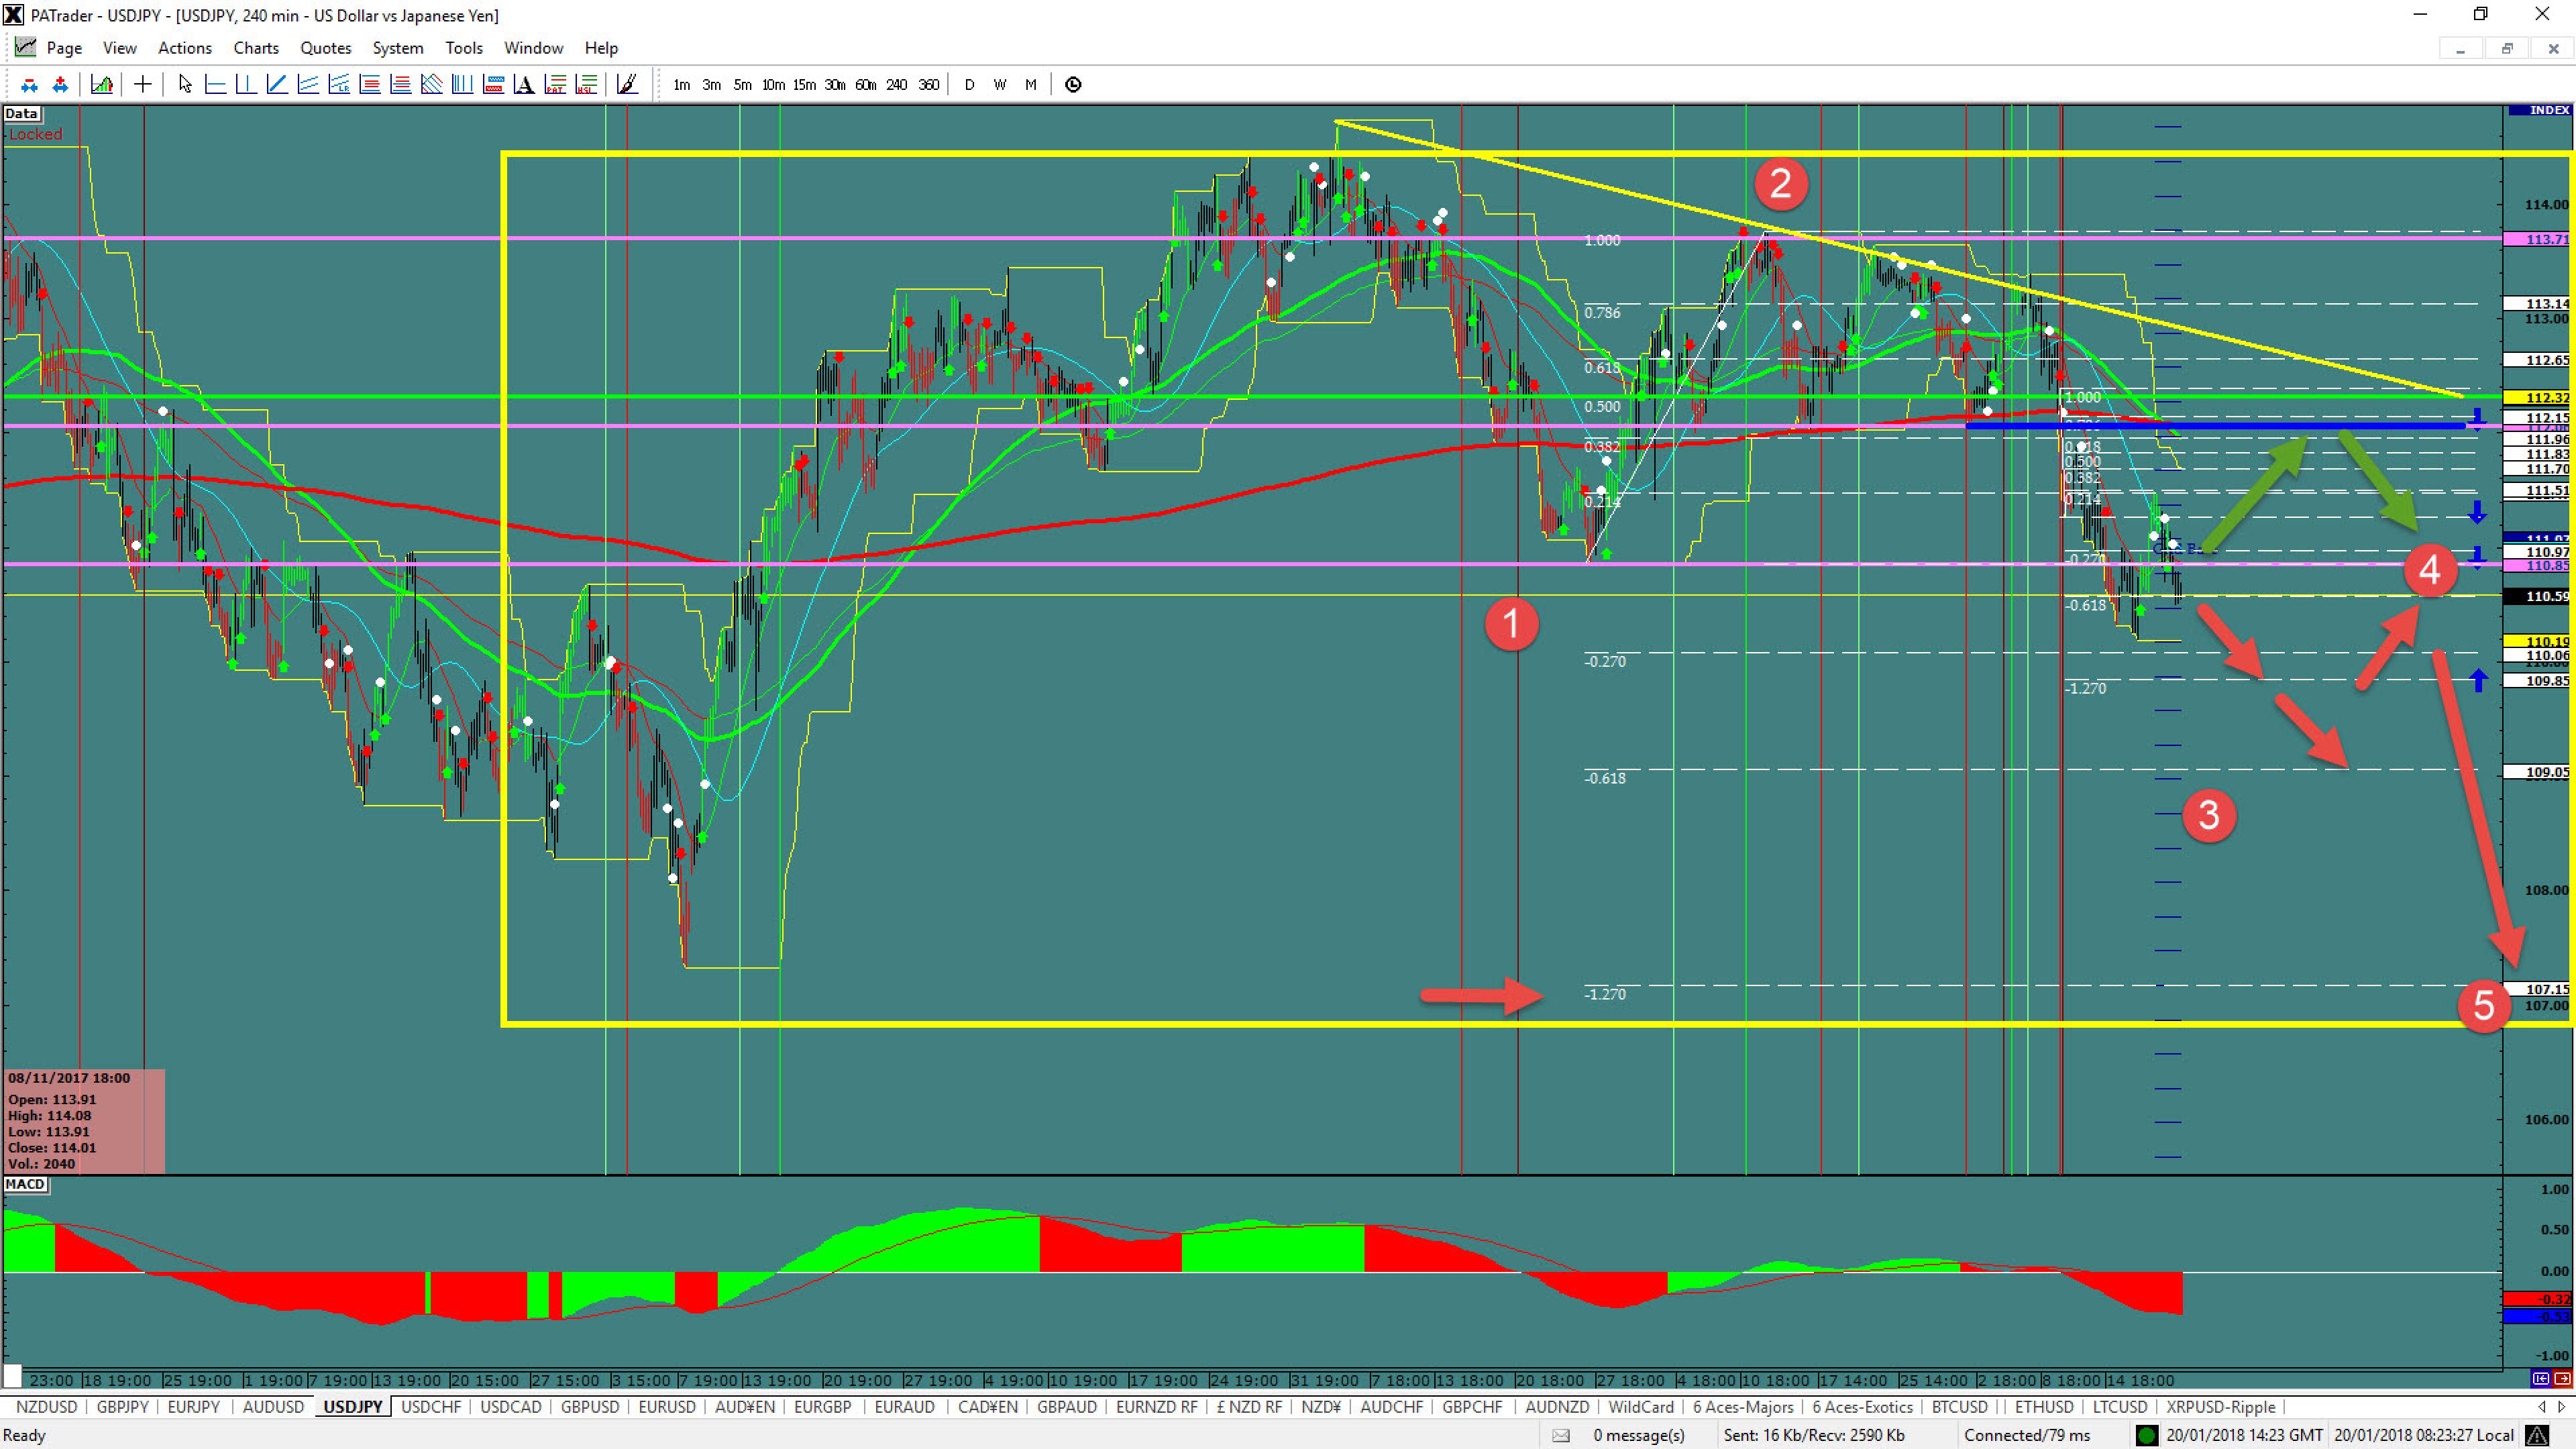2576x1449 pixels.
Task: Open the View menu
Action: (x=120, y=48)
